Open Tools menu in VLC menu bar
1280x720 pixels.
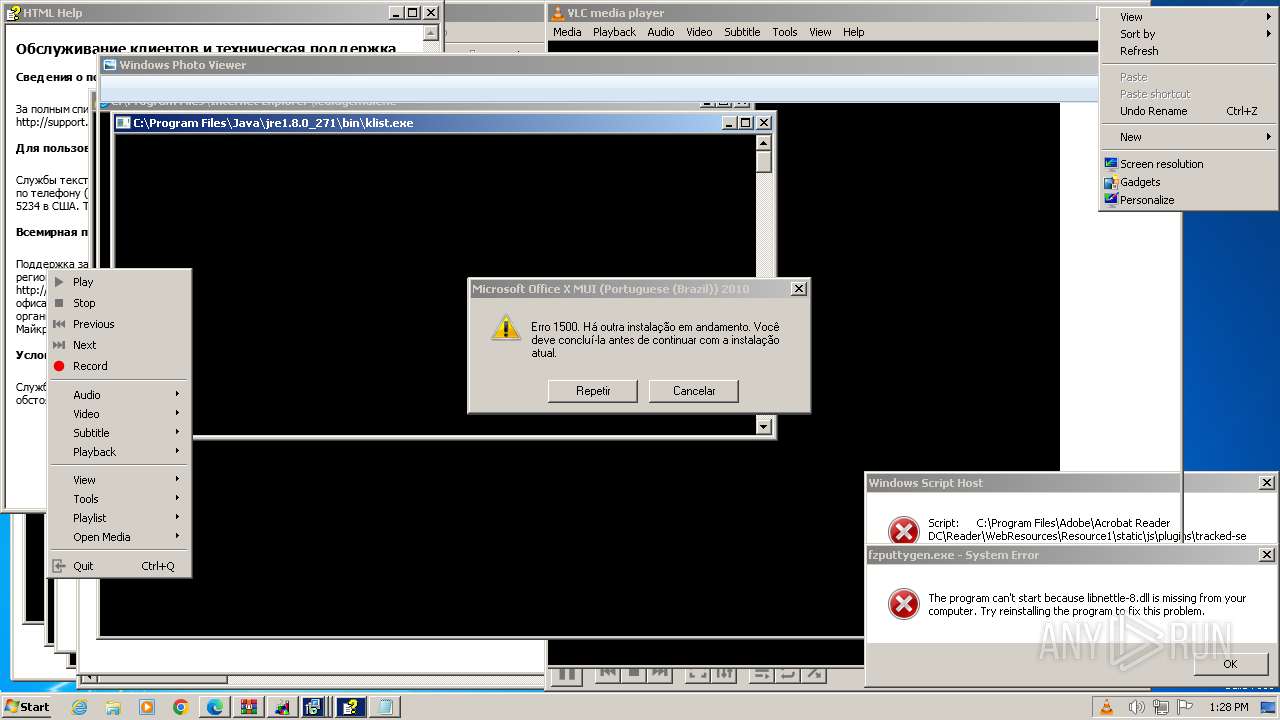(x=785, y=32)
